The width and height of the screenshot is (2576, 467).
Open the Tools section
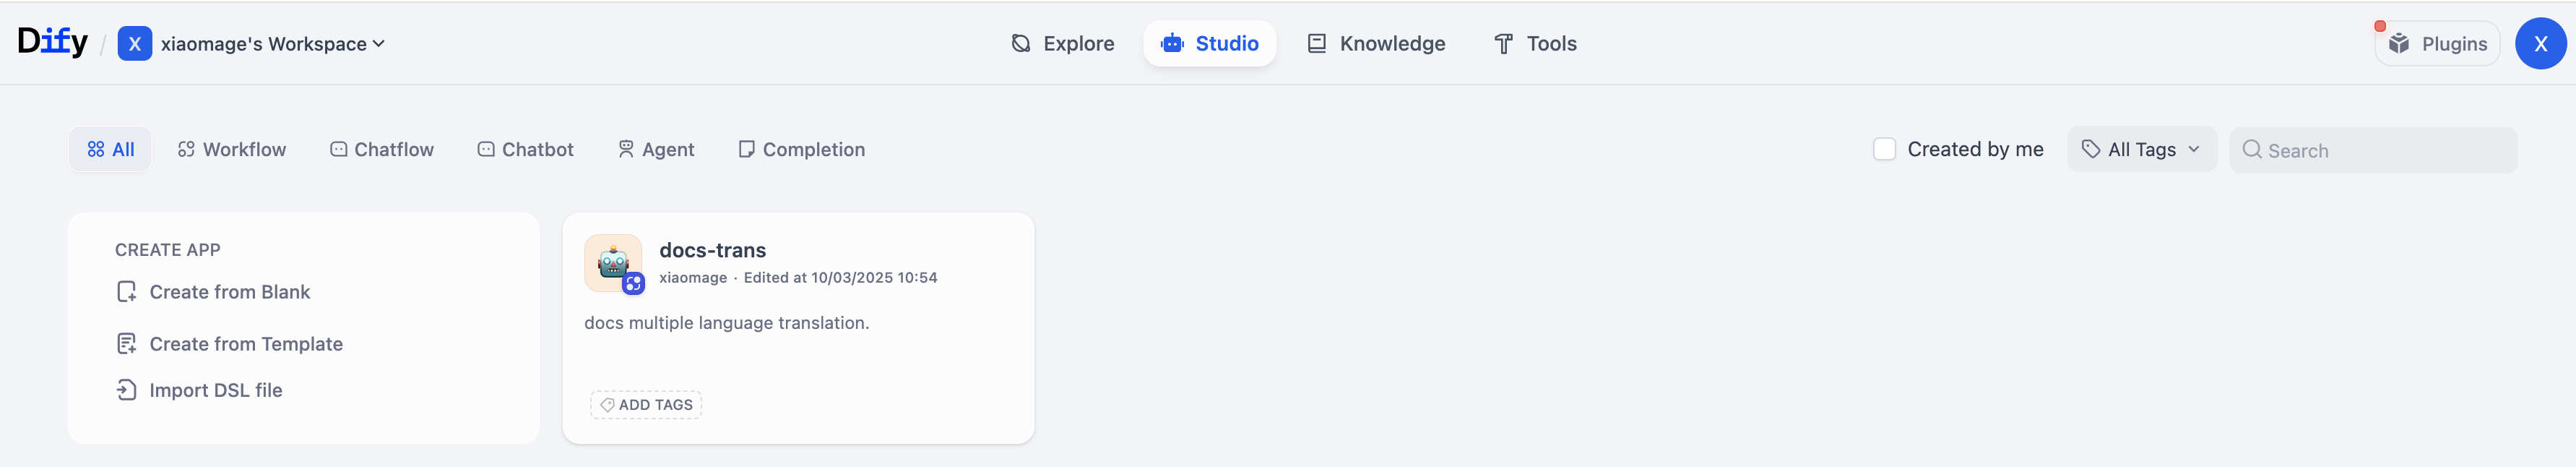point(1534,44)
